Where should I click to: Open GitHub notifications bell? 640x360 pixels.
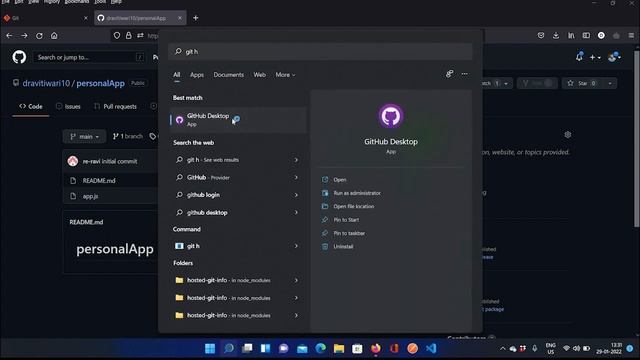tap(579, 57)
